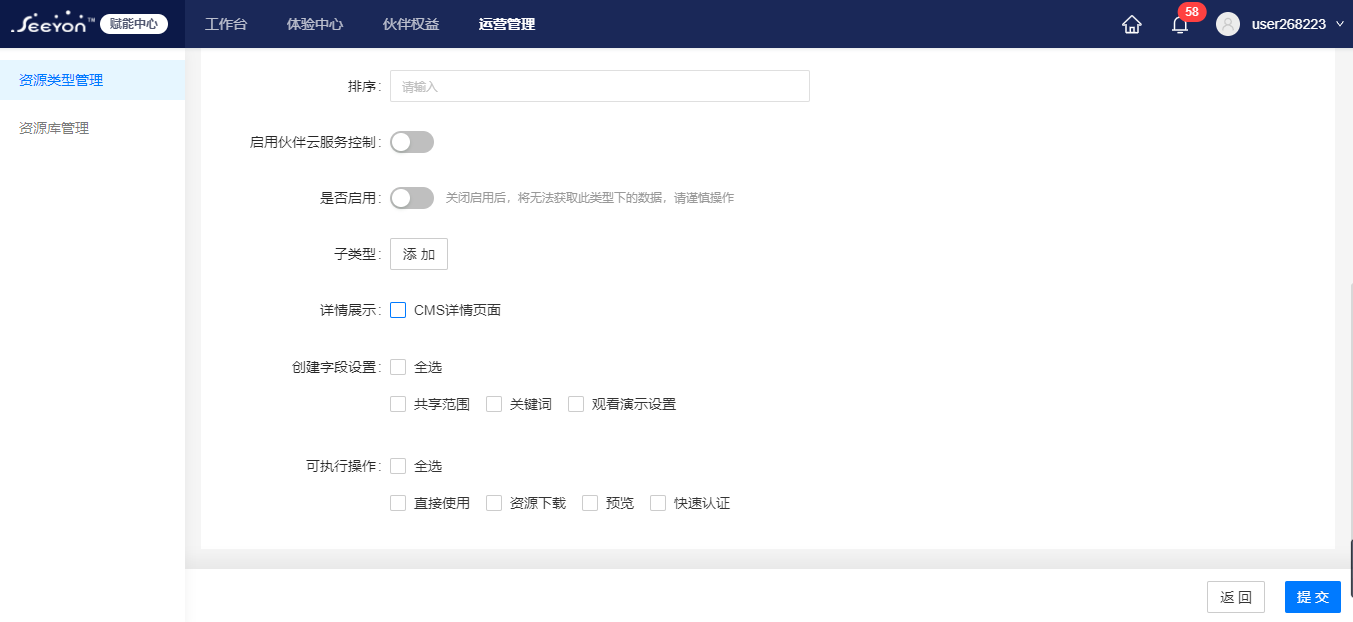Check 全选 under 创建字段设置
Image resolution: width=1353 pixels, height=622 pixels.
click(398, 367)
